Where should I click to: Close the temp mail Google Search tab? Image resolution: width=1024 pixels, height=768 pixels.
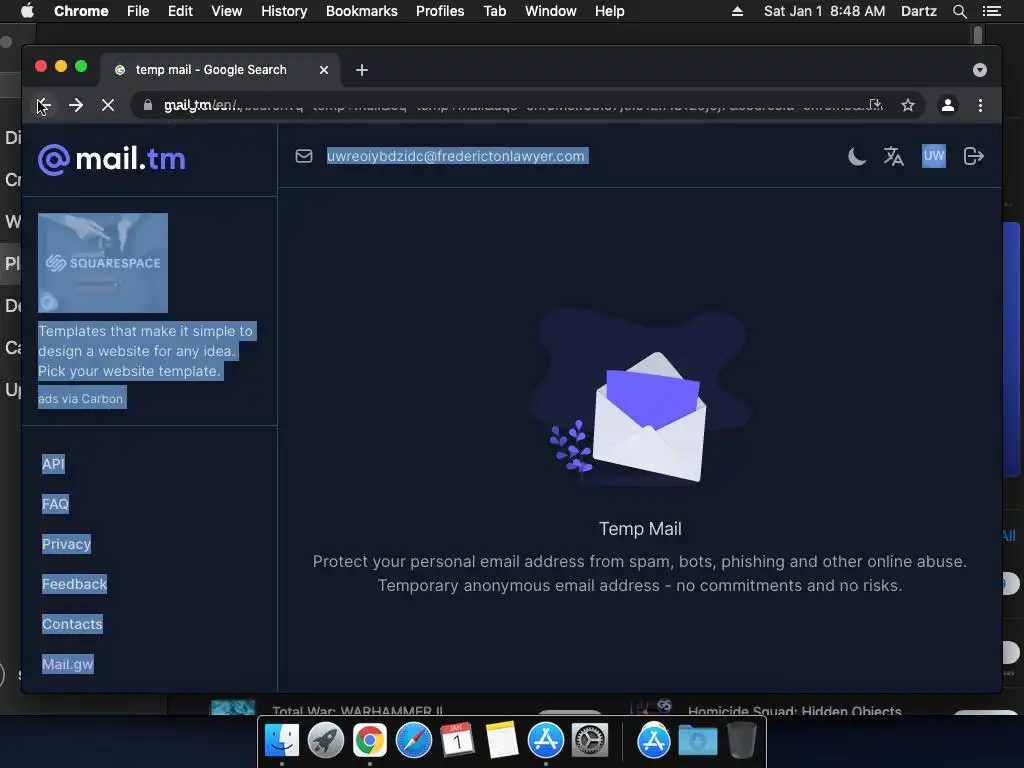tap(324, 70)
